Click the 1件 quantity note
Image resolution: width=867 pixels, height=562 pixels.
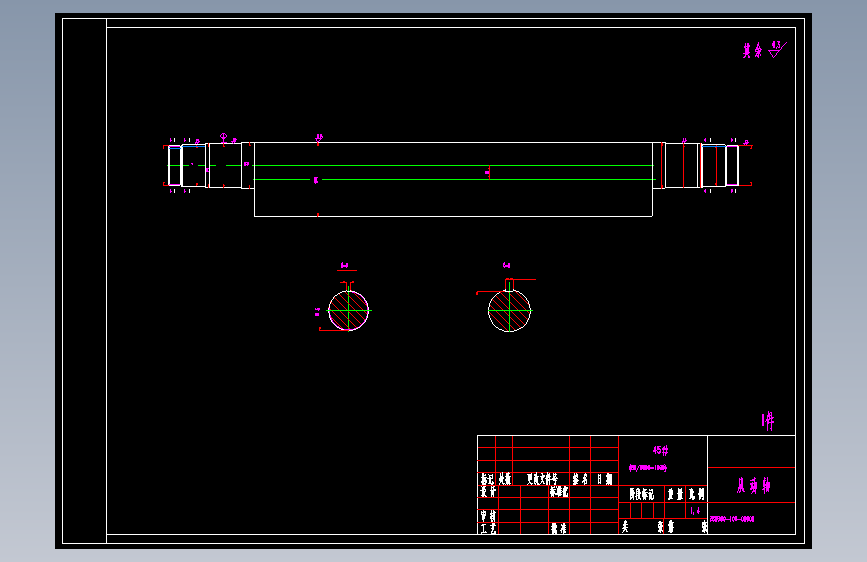point(768,422)
